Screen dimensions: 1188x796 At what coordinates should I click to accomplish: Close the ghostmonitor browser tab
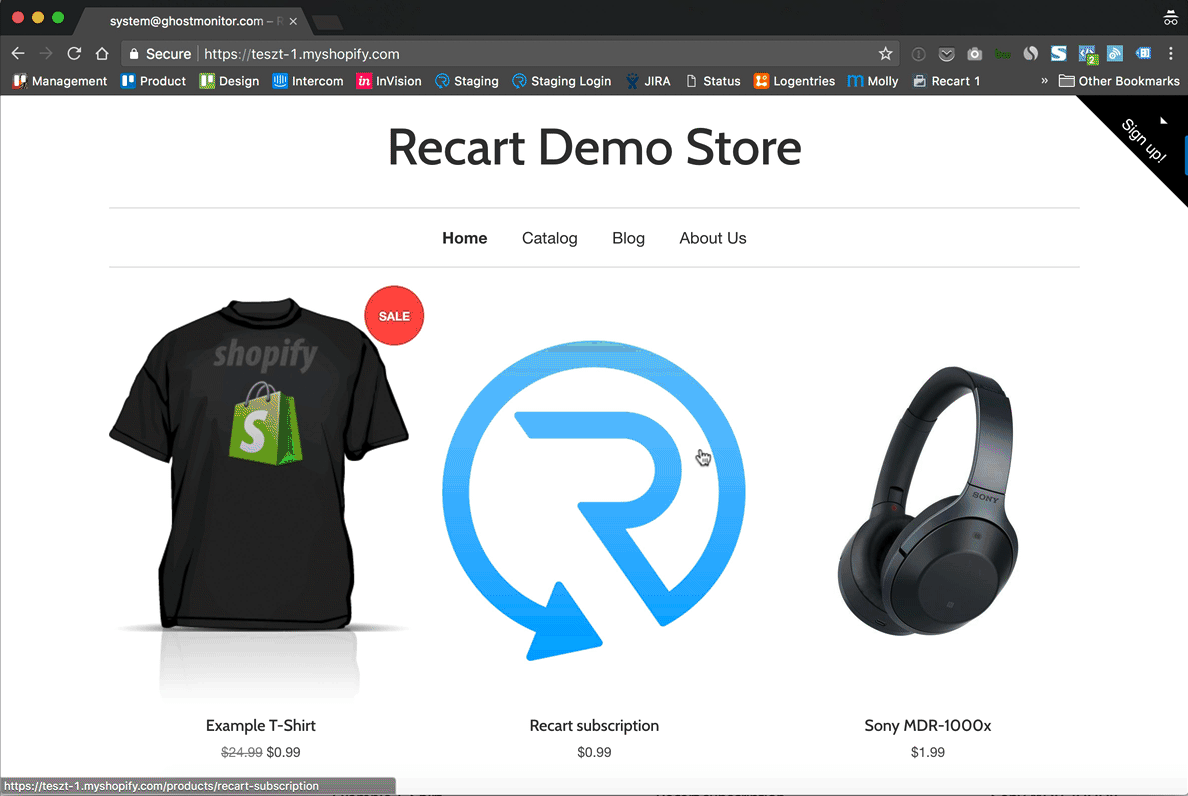293,21
